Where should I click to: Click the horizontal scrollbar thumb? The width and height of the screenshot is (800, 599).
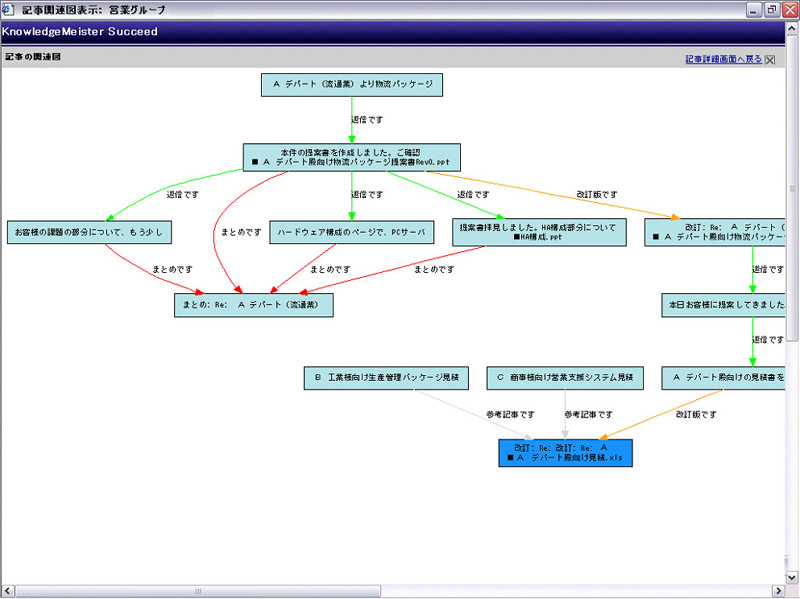click(x=198, y=591)
